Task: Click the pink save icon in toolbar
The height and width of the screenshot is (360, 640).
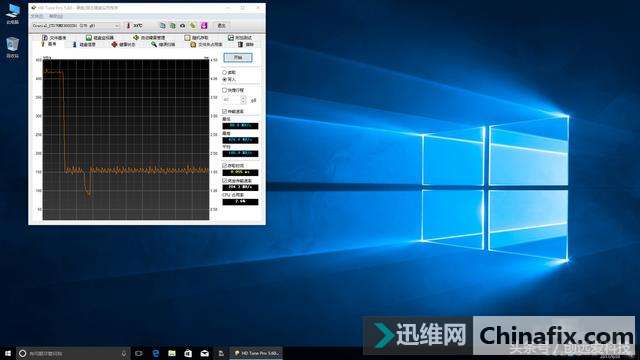Action: [204, 25]
